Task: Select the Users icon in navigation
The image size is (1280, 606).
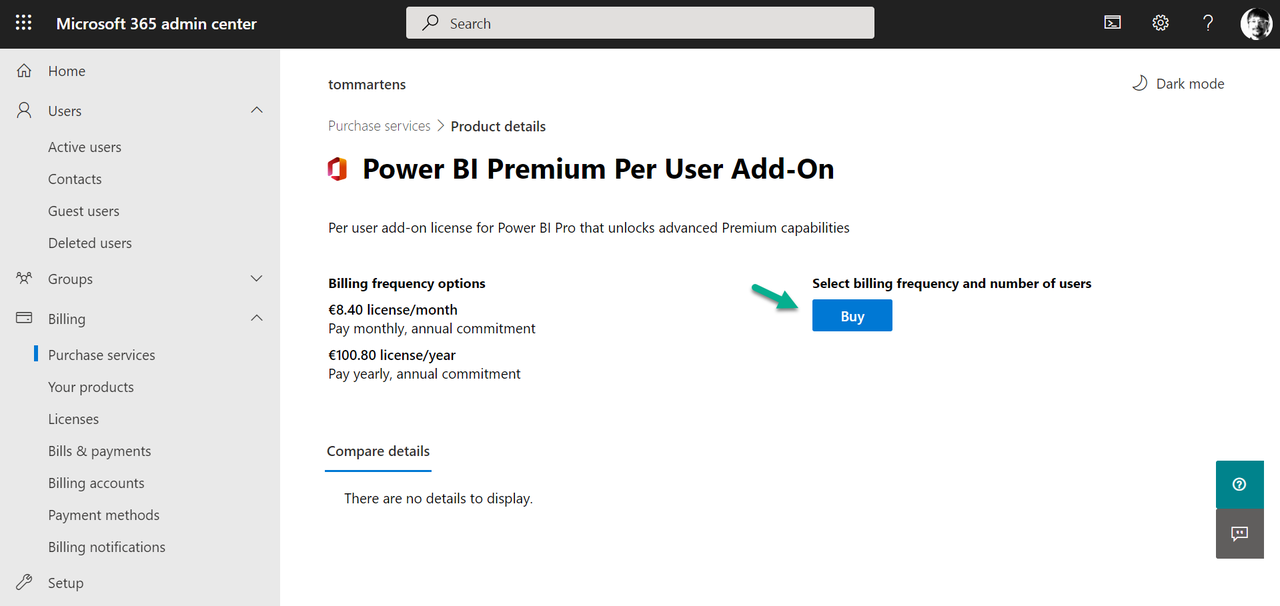Action: [23, 110]
